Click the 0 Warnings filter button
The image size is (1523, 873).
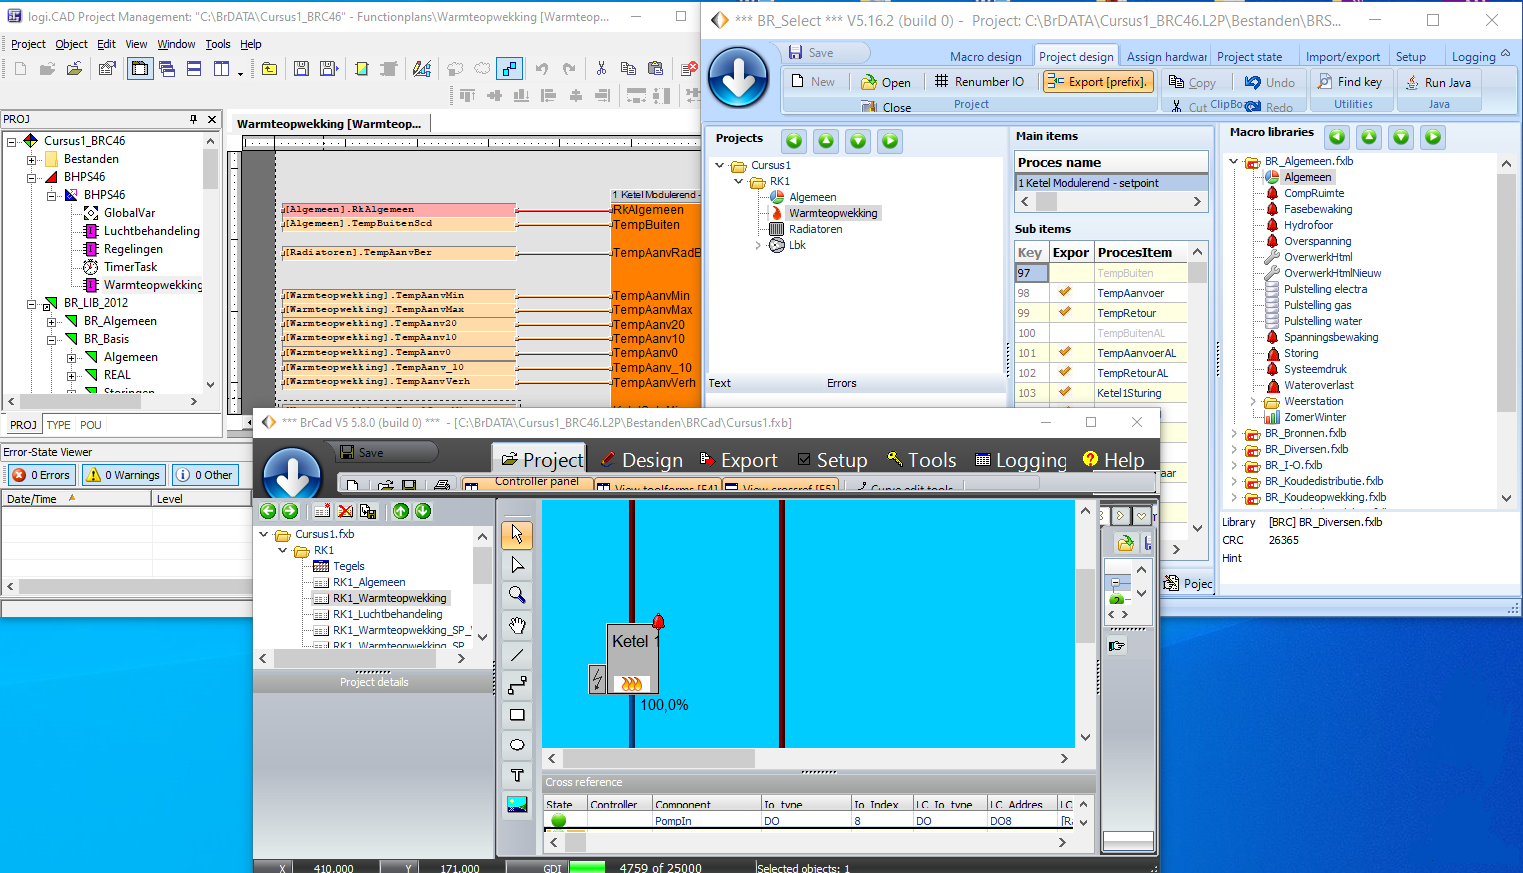[x=123, y=475]
